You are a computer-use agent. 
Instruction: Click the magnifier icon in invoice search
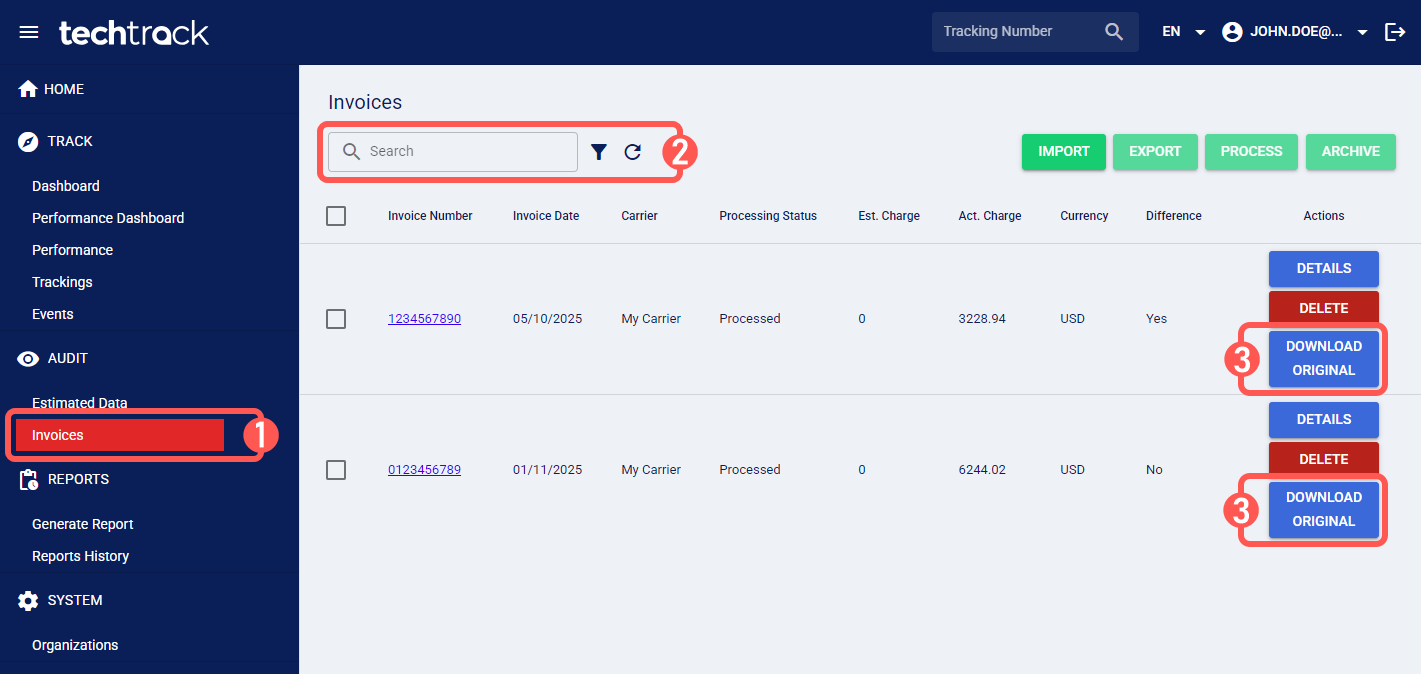351,151
